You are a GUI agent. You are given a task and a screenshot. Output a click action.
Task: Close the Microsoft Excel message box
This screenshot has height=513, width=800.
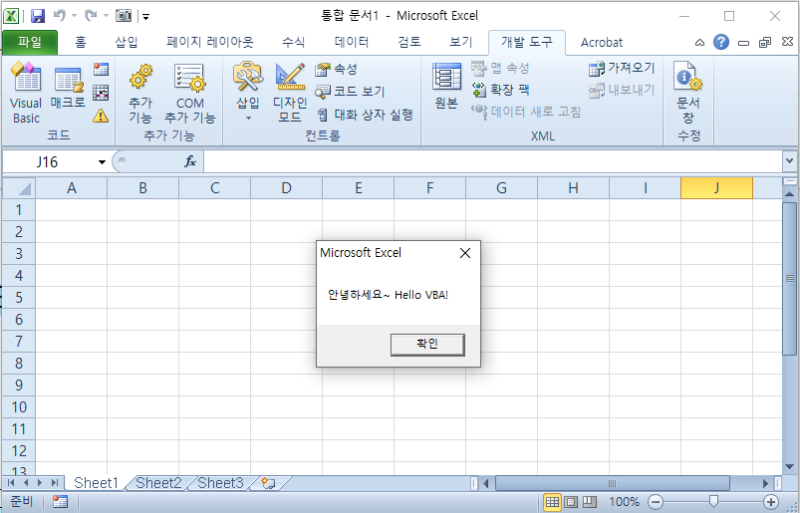(465, 253)
